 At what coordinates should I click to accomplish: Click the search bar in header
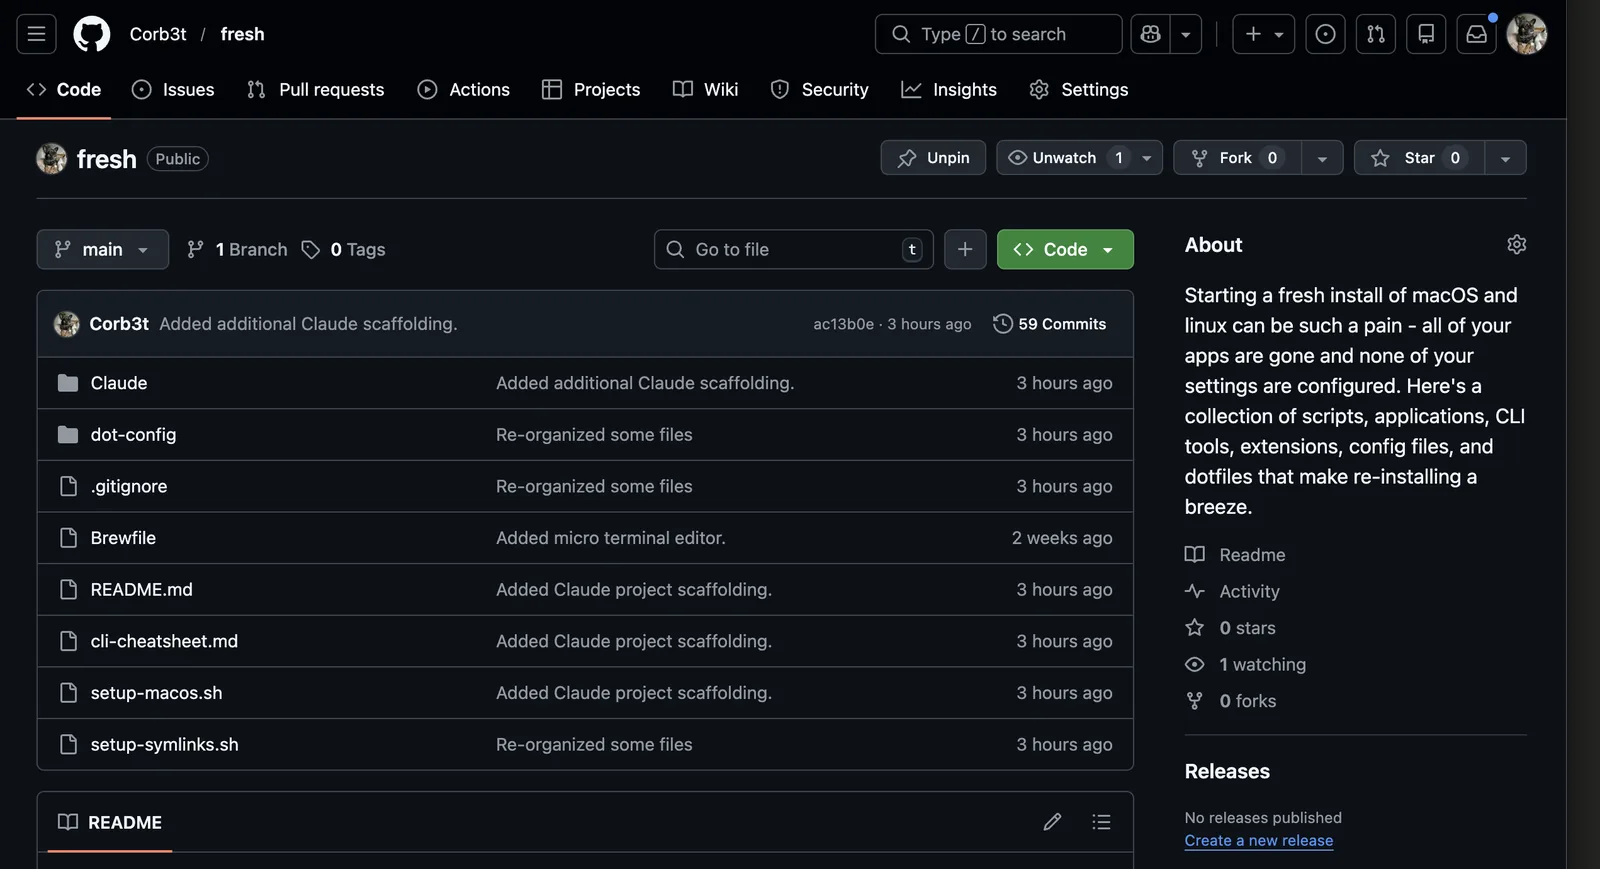pyautogui.click(x=998, y=34)
